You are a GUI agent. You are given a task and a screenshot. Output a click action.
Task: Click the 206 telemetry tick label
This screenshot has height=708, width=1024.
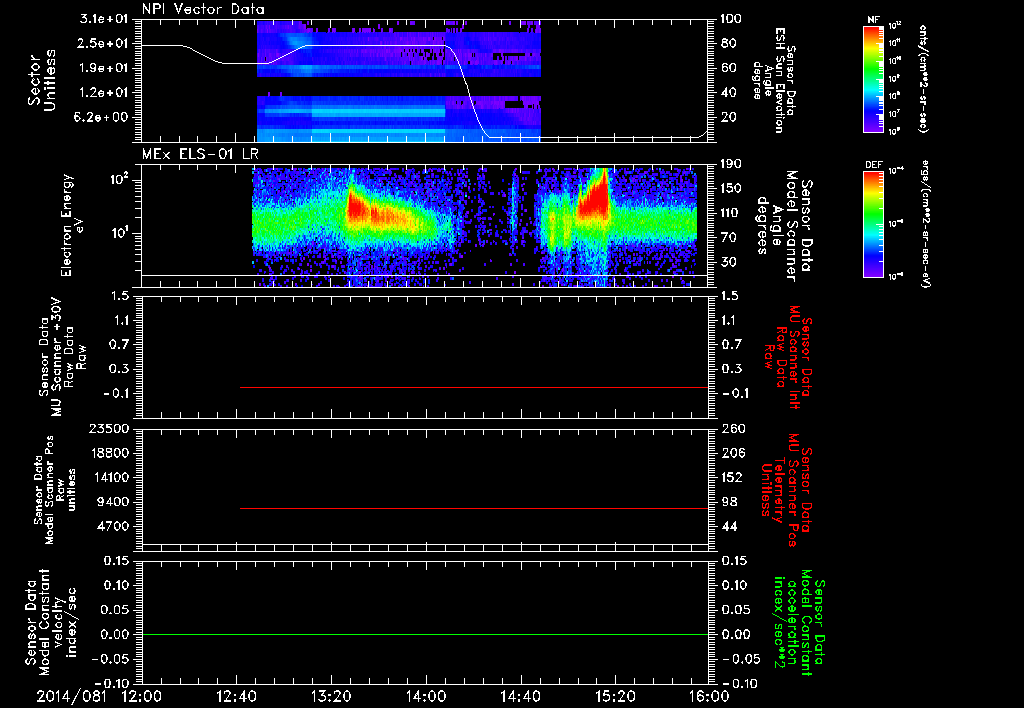click(x=733, y=453)
